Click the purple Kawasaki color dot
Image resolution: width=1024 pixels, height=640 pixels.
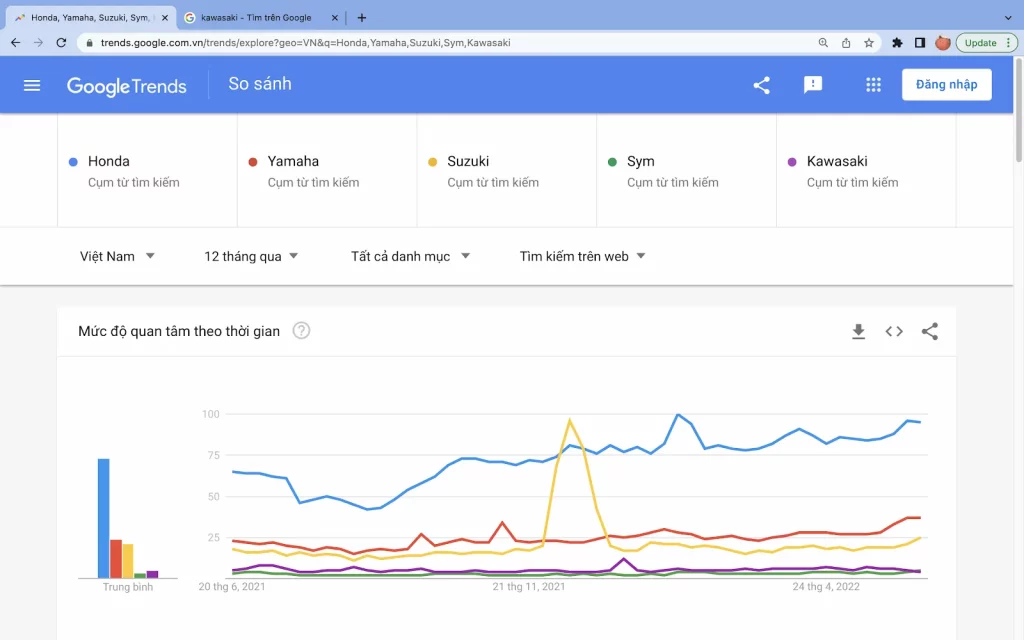(x=792, y=162)
